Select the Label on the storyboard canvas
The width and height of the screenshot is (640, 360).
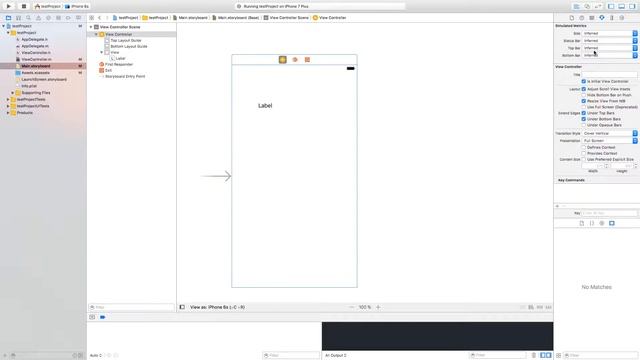pos(265,106)
